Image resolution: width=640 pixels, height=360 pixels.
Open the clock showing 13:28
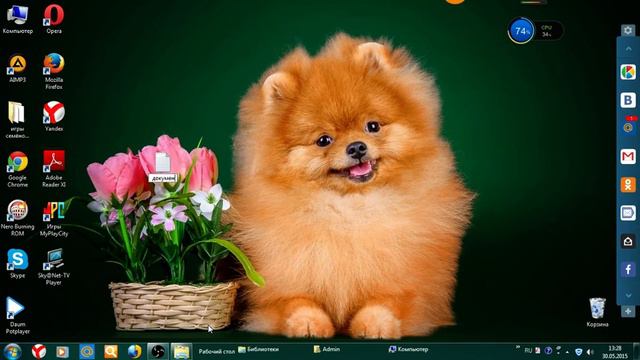point(615,352)
